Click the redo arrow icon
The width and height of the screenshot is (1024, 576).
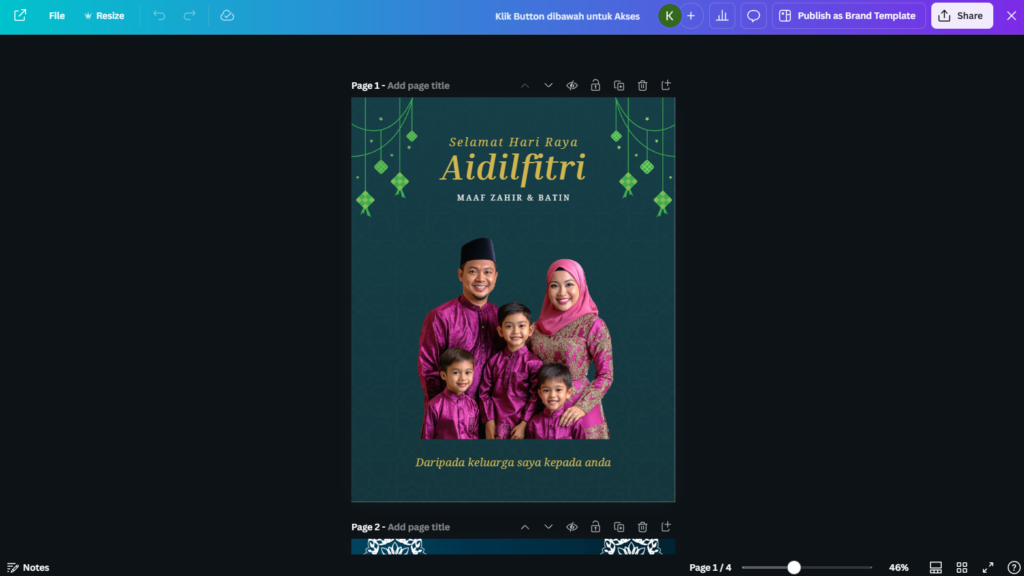point(189,16)
